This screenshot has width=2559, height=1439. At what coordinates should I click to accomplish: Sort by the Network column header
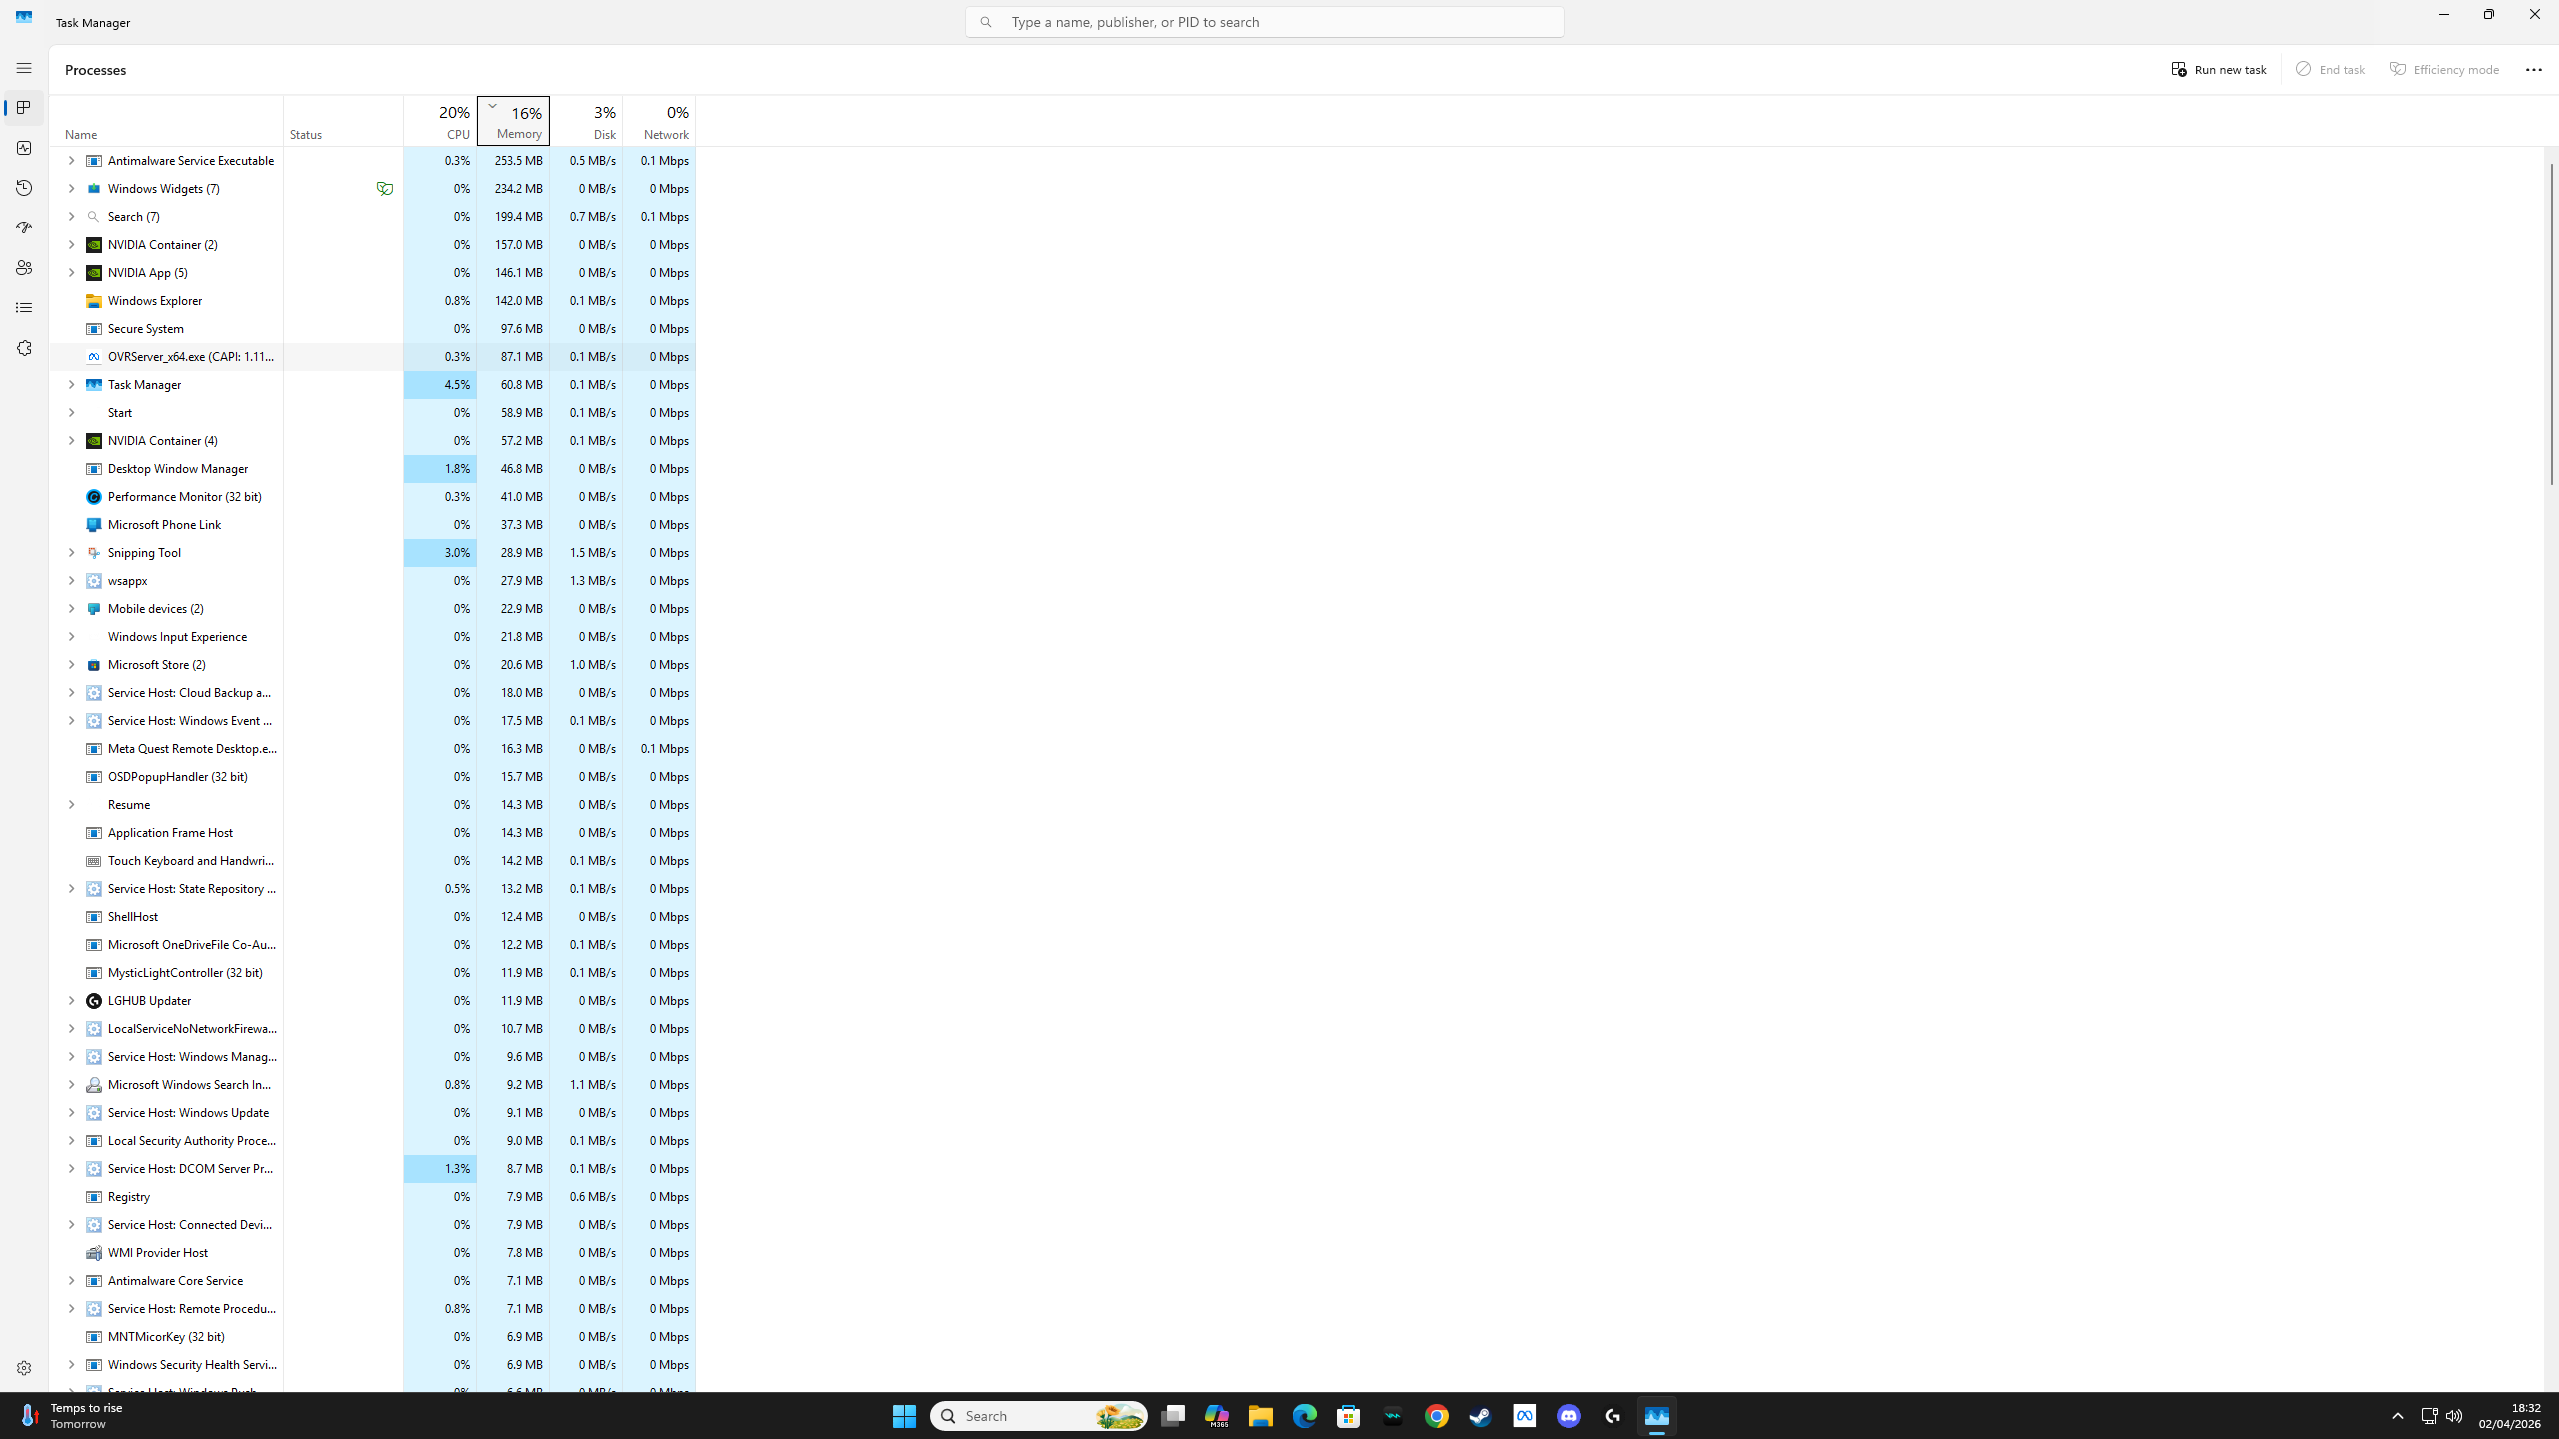[659, 121]
